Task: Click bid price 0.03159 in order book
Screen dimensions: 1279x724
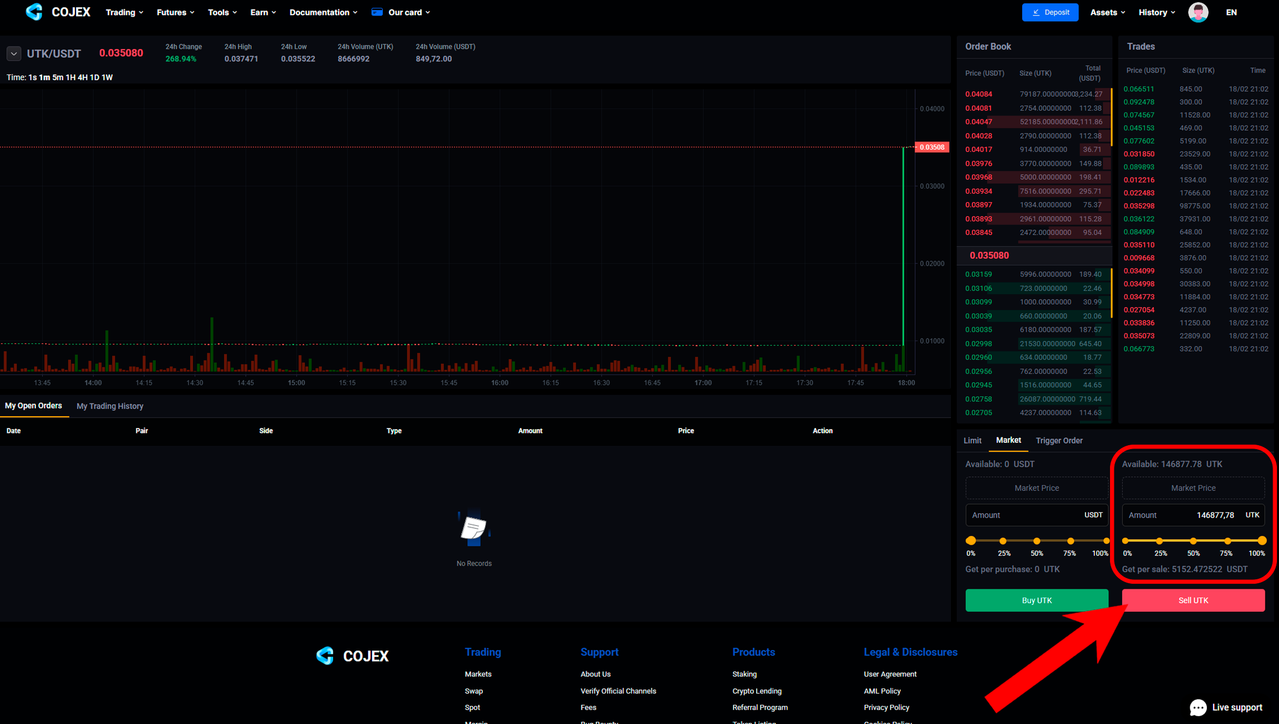Action: [x=978, y=274]
